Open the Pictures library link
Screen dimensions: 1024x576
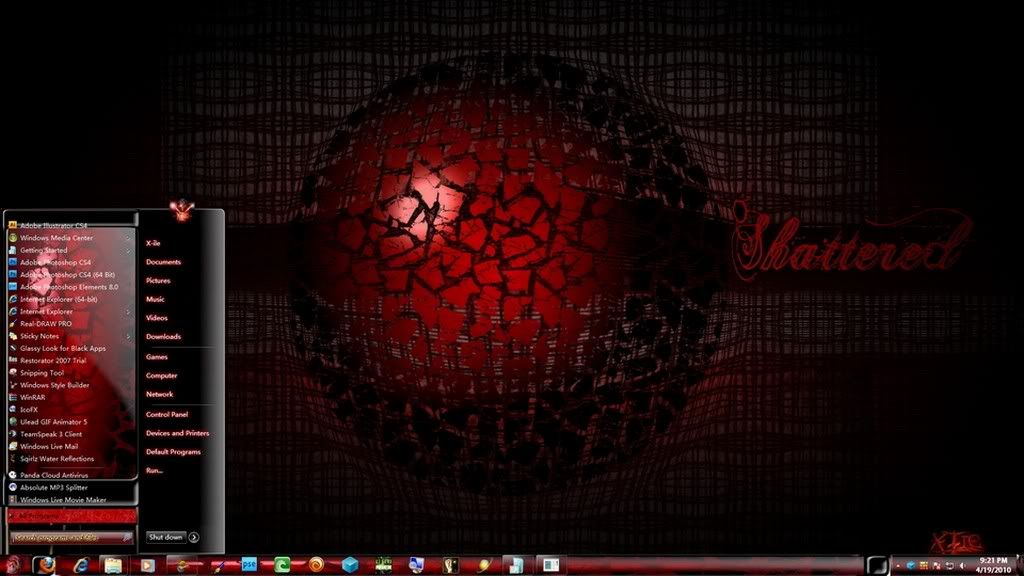pos(158,281)
